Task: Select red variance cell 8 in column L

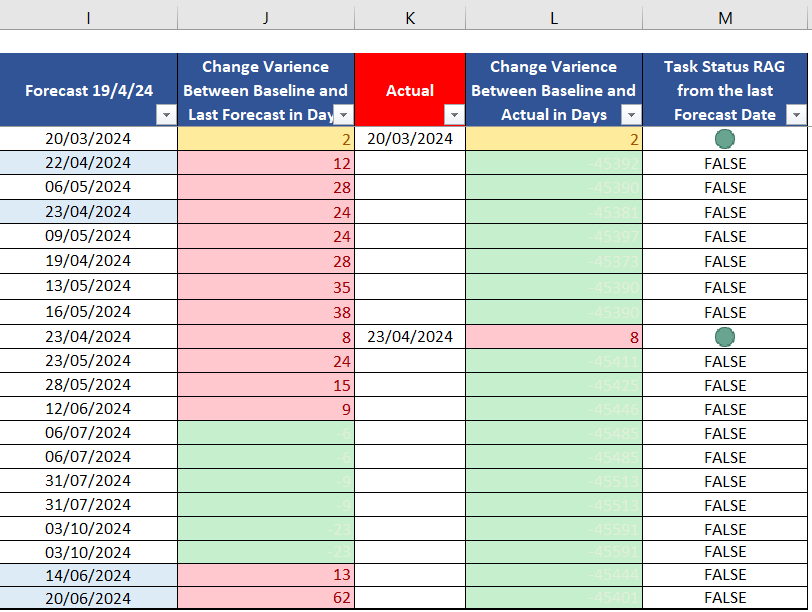Action: click(x=554, y=337)
